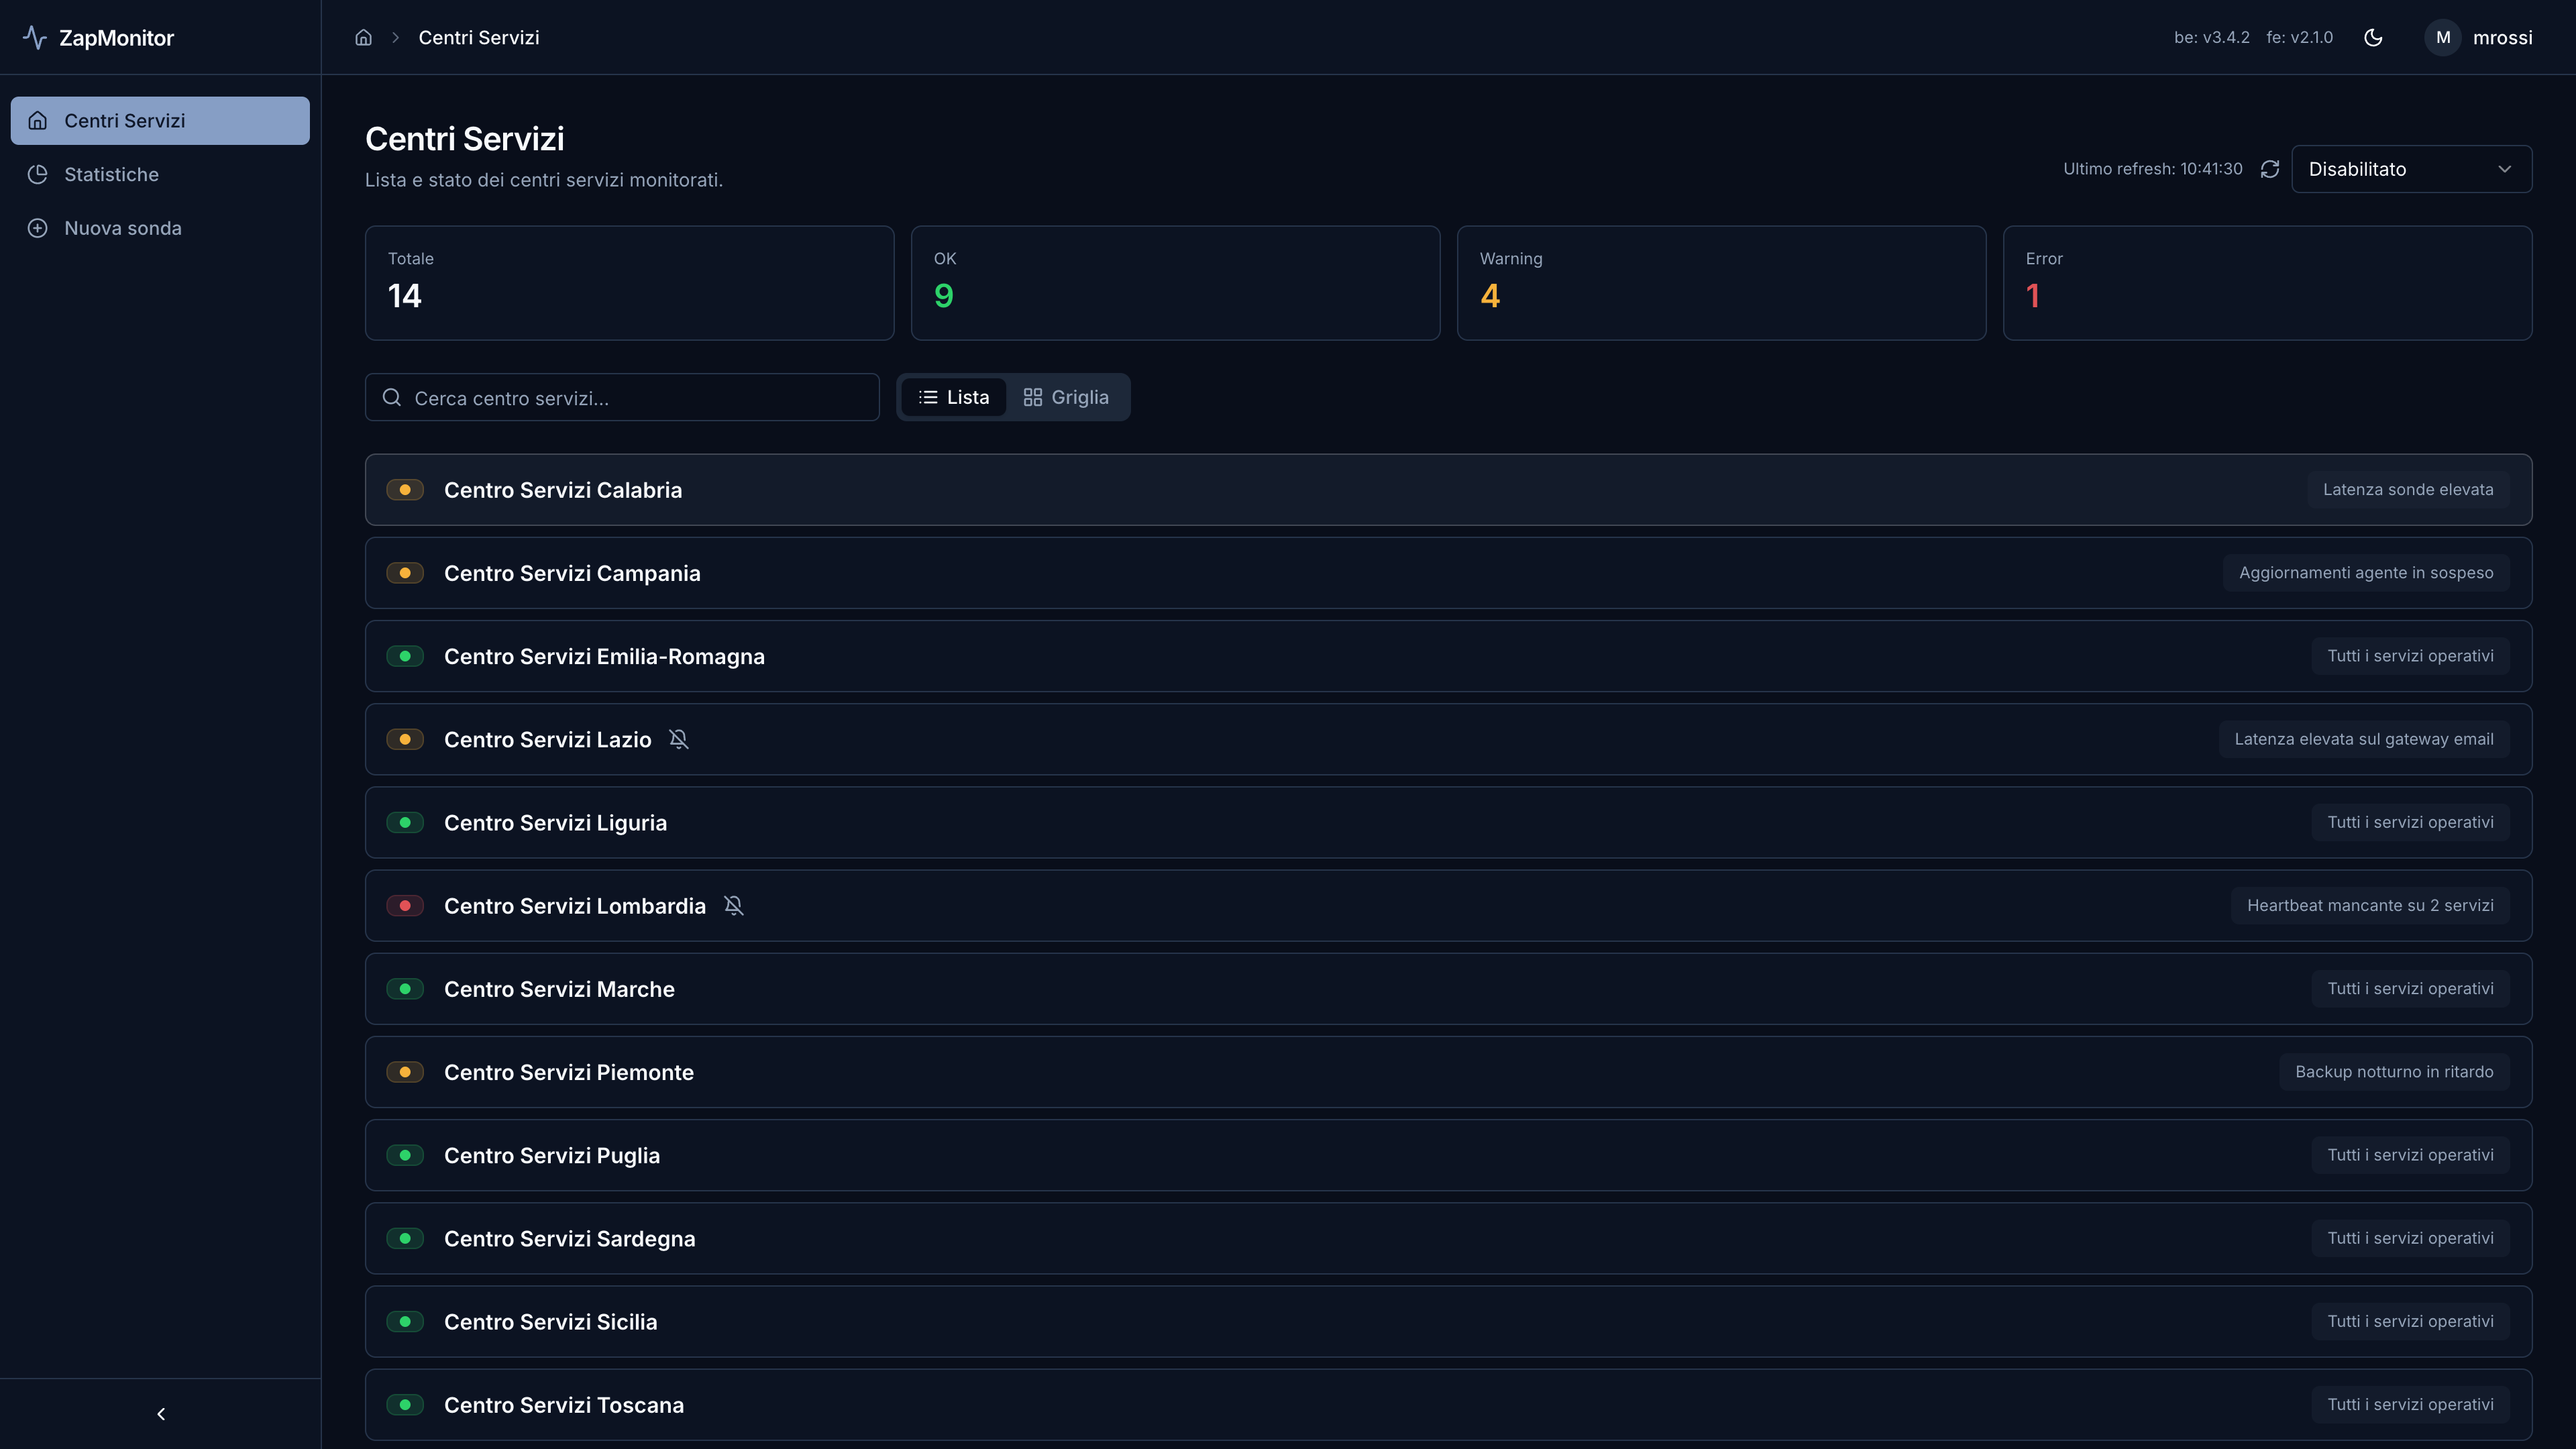Click the Latenza sonde elevata badge

[2408, 490]
